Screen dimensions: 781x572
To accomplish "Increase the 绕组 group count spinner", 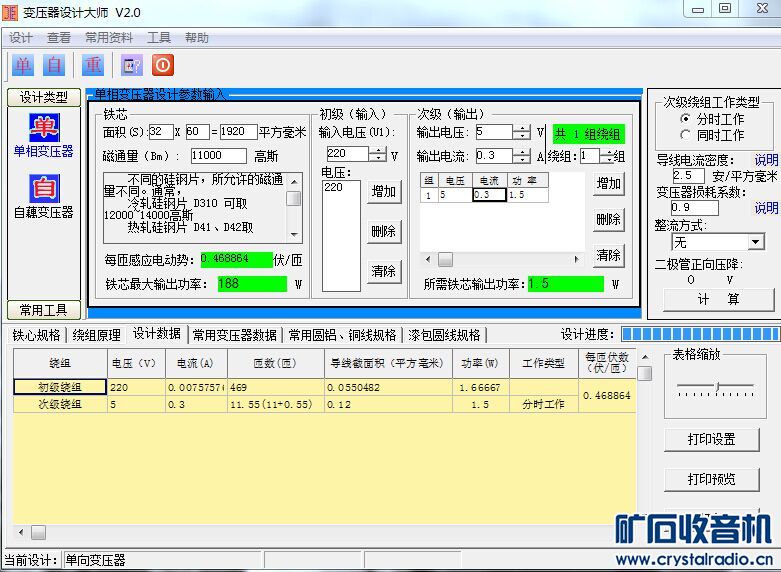I will pos(607,152).
